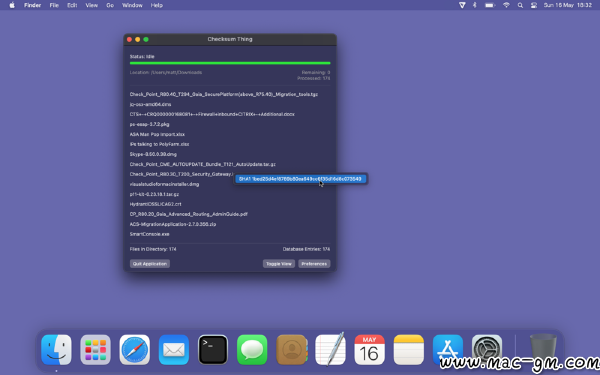Click the Status: Idle label
600x375 pixels.
point(142,56)
